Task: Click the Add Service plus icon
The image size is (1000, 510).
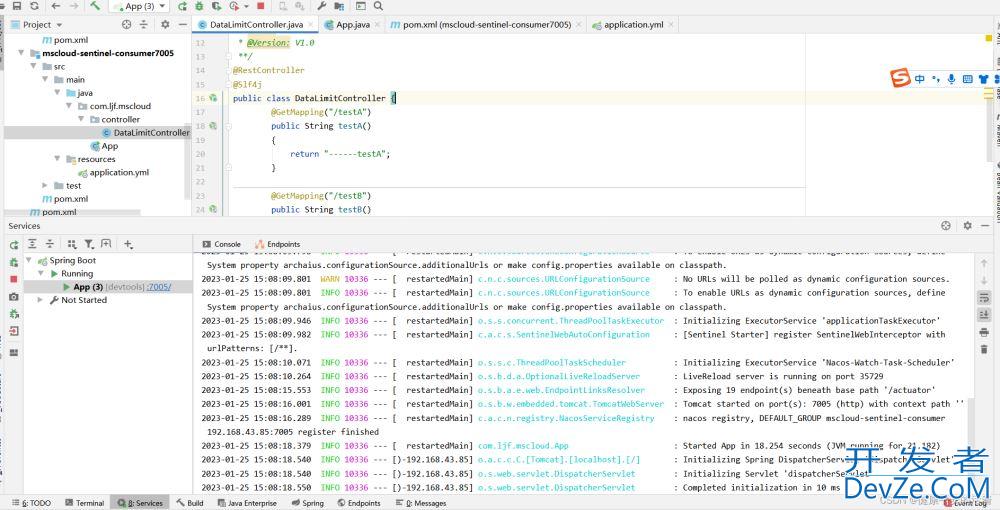Action: click(x=128, y=244)
